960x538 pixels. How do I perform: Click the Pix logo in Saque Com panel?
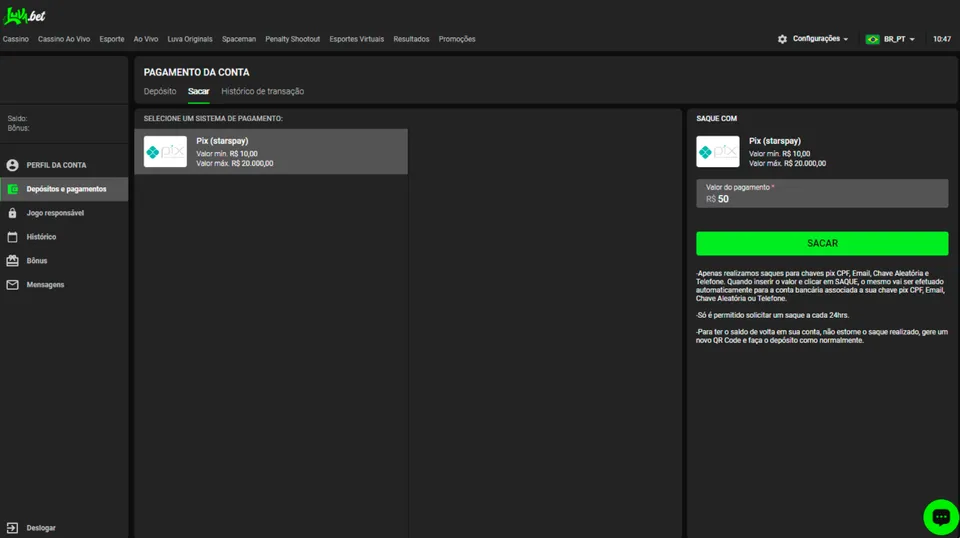click(718, 152)
